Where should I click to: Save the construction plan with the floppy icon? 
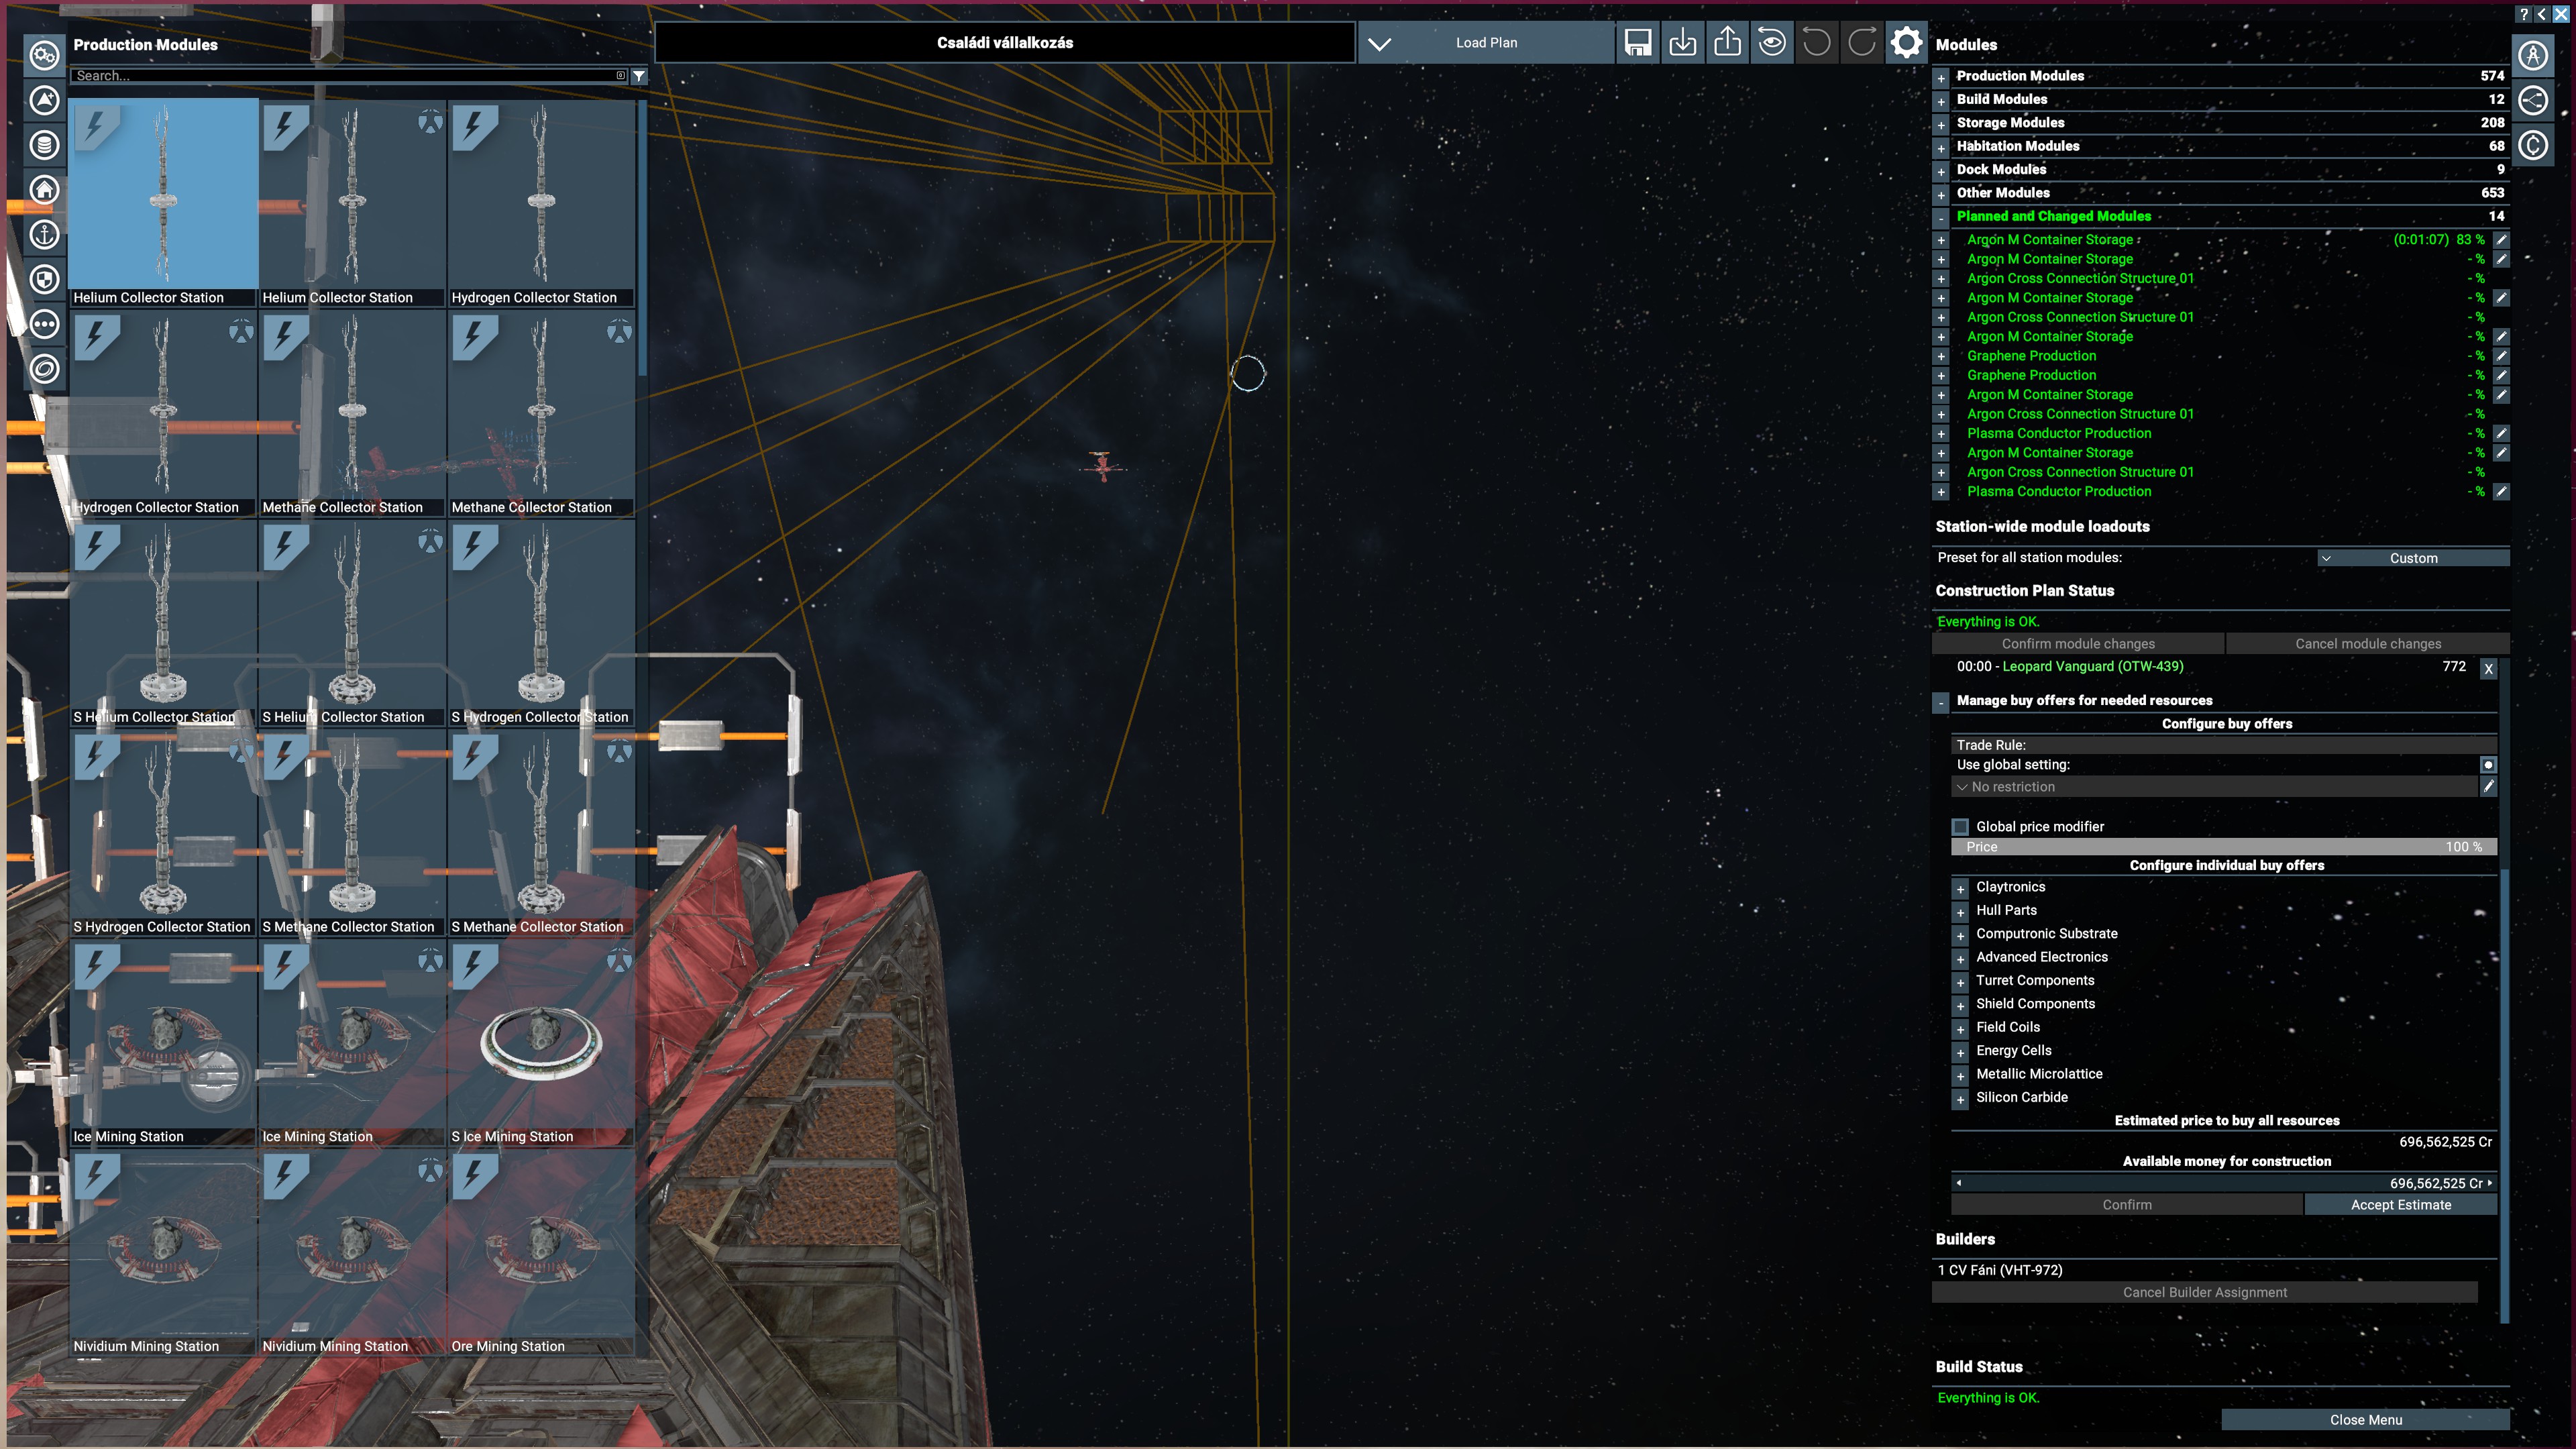(1638, 43)
